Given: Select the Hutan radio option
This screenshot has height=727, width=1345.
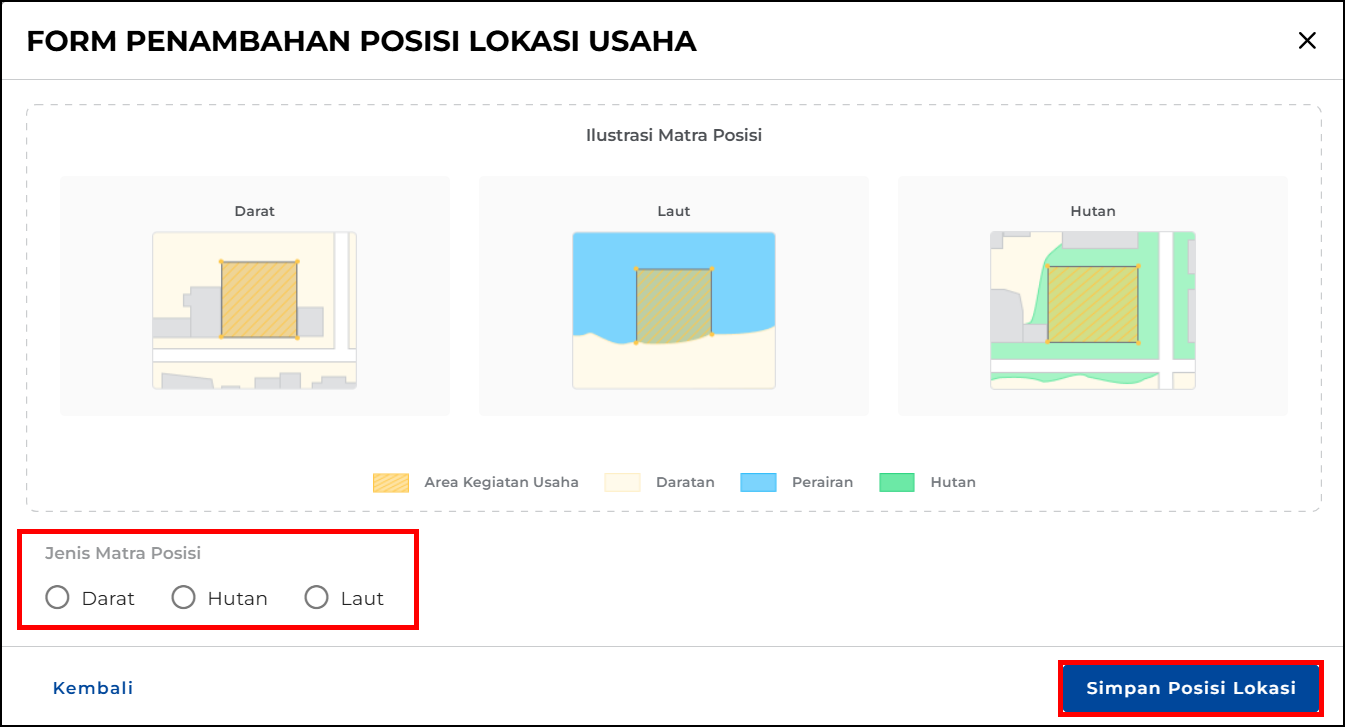Looking at the screenshot, I should 184,598.
